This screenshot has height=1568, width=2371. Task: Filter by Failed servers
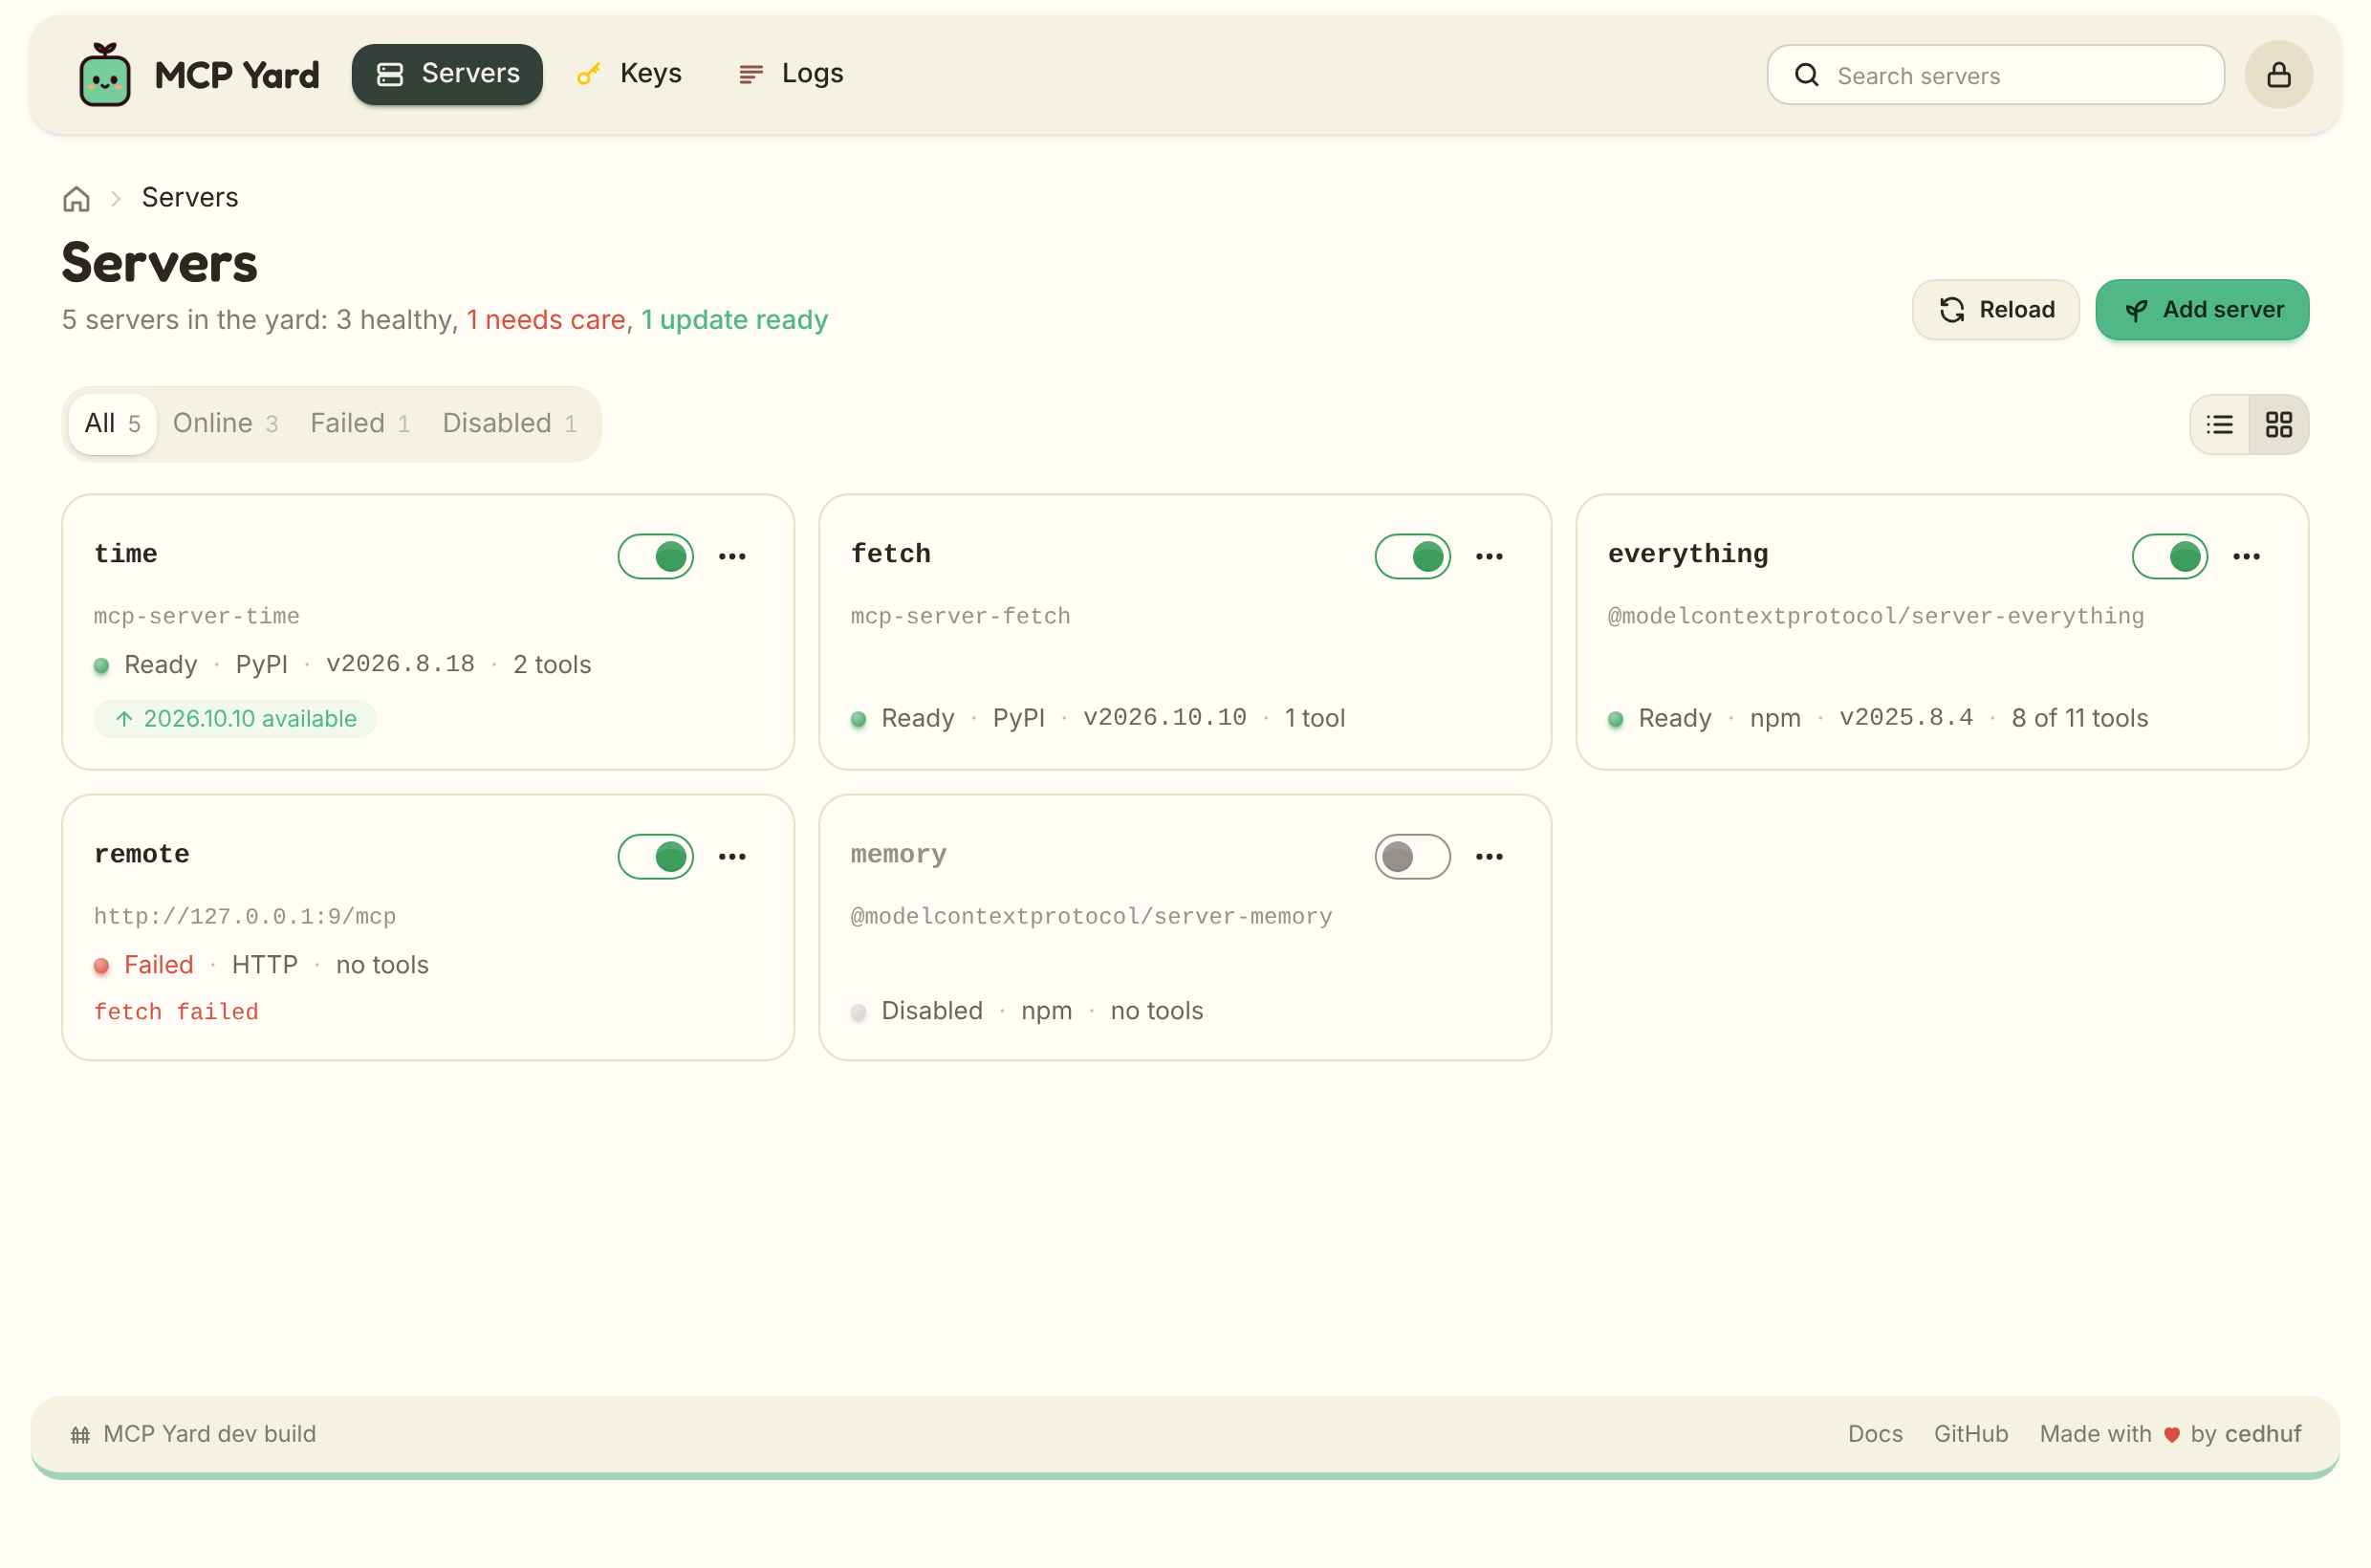[x=360, y=423]
